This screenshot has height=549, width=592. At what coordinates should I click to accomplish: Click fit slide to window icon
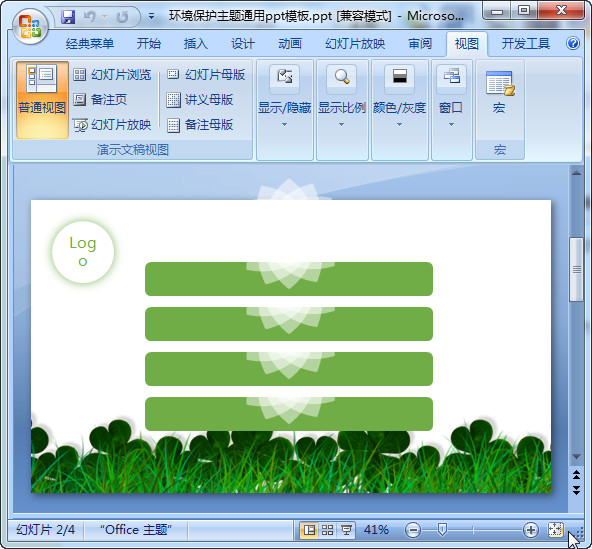pyautogui.click(x=555, y=530)
